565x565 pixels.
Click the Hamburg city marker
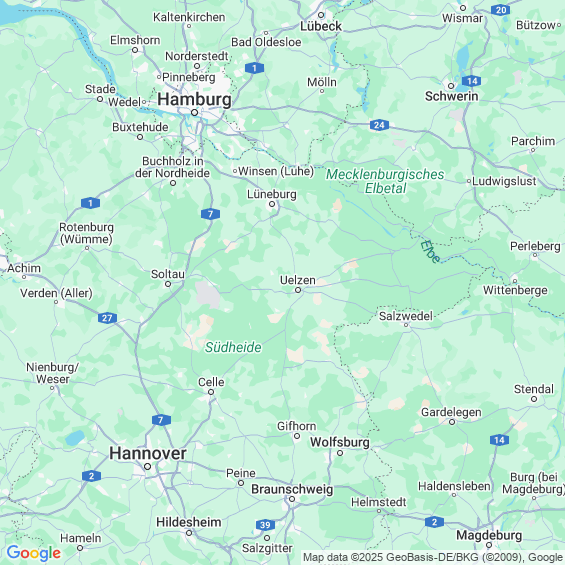pos(195,113)
